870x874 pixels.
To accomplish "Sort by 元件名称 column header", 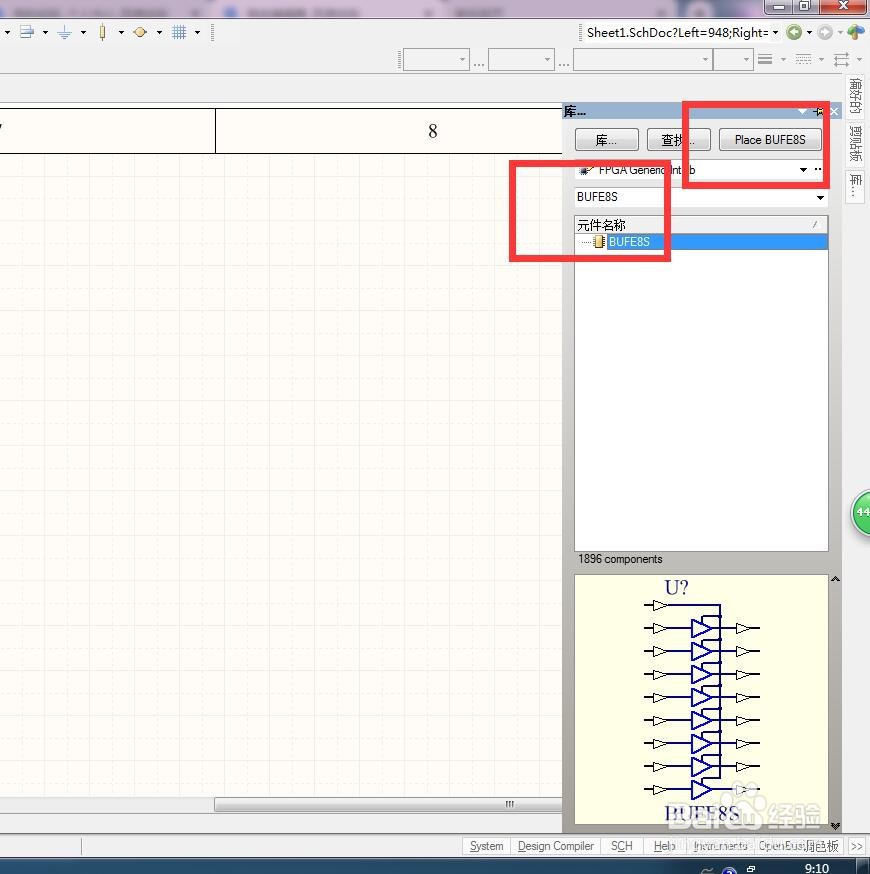I will click(x=701, y=225).
